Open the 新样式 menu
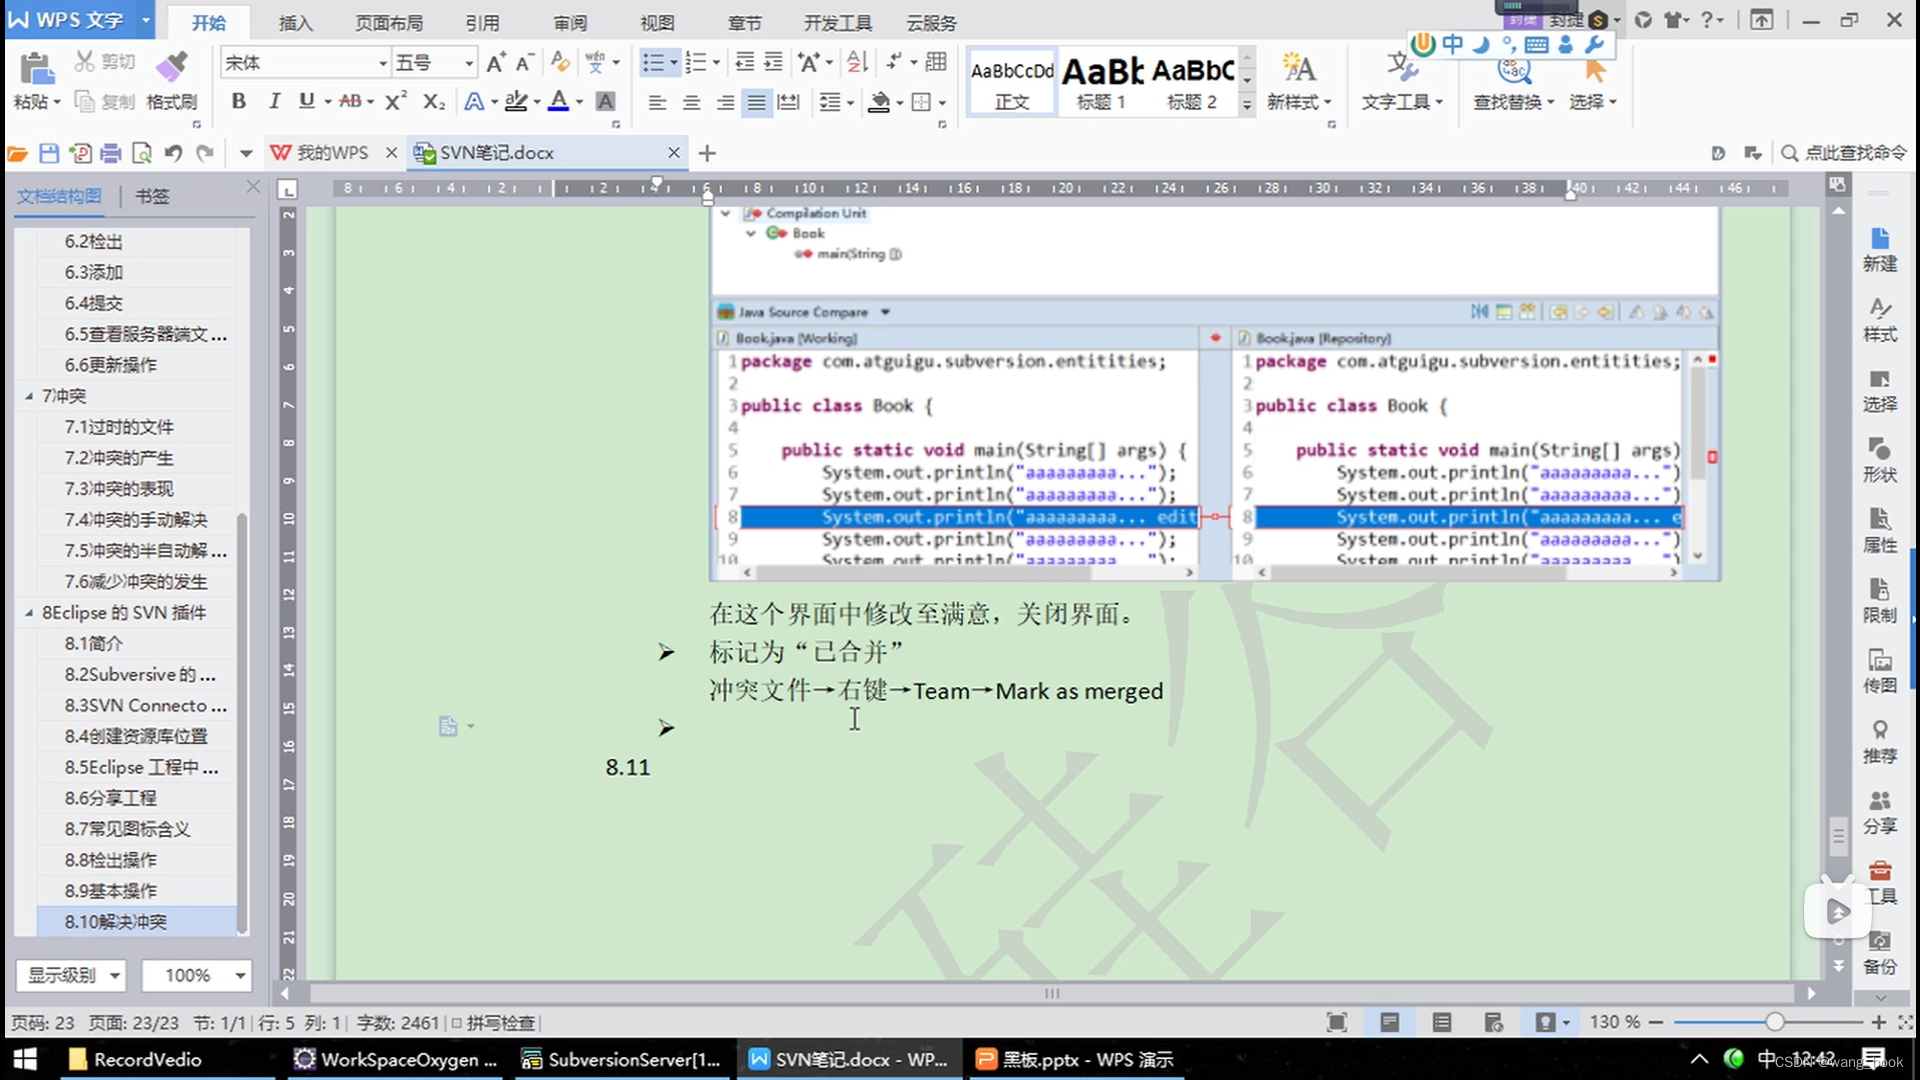Image resolution: width=1920 pixels, height=1080 pixels. pyautogui.click(x=1299, y=82)
